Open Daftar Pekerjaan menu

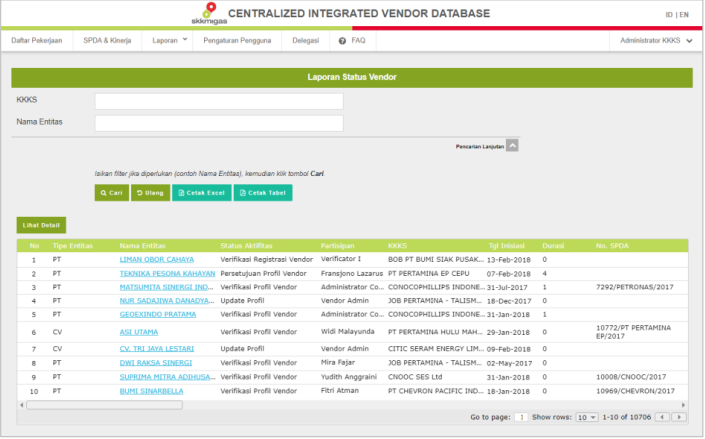tap(37, 40)
